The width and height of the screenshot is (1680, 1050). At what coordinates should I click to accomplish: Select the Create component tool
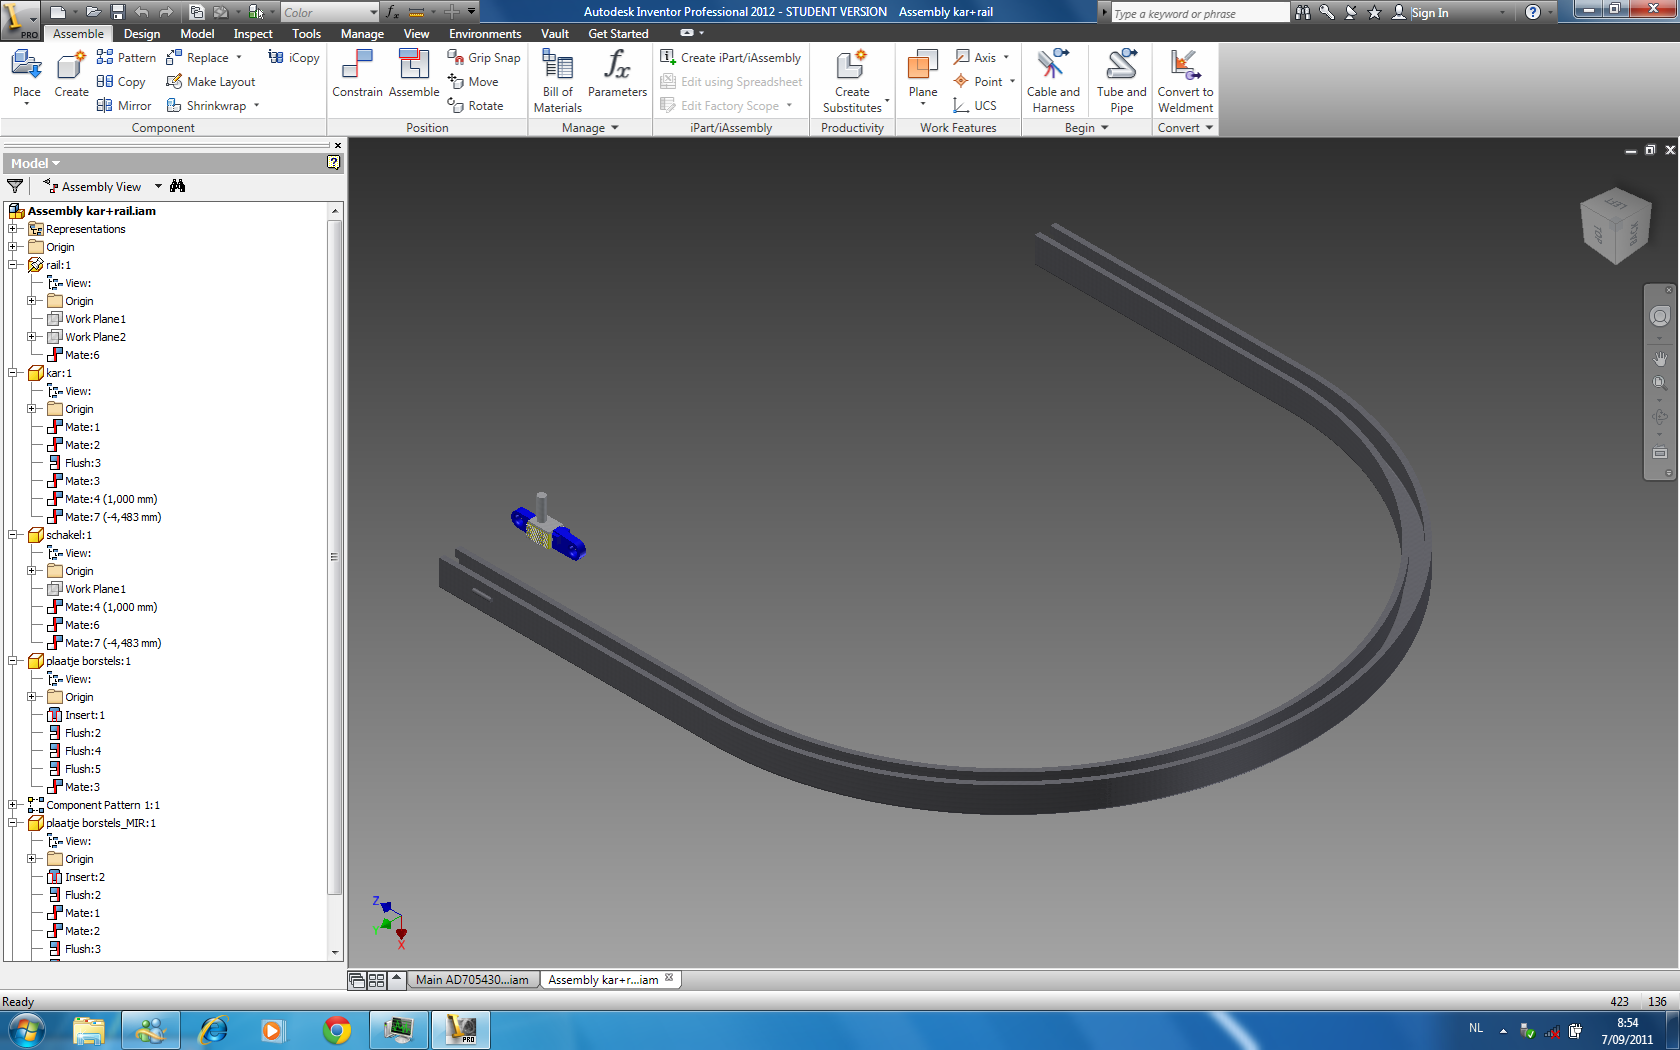click(x=71, y=75)
